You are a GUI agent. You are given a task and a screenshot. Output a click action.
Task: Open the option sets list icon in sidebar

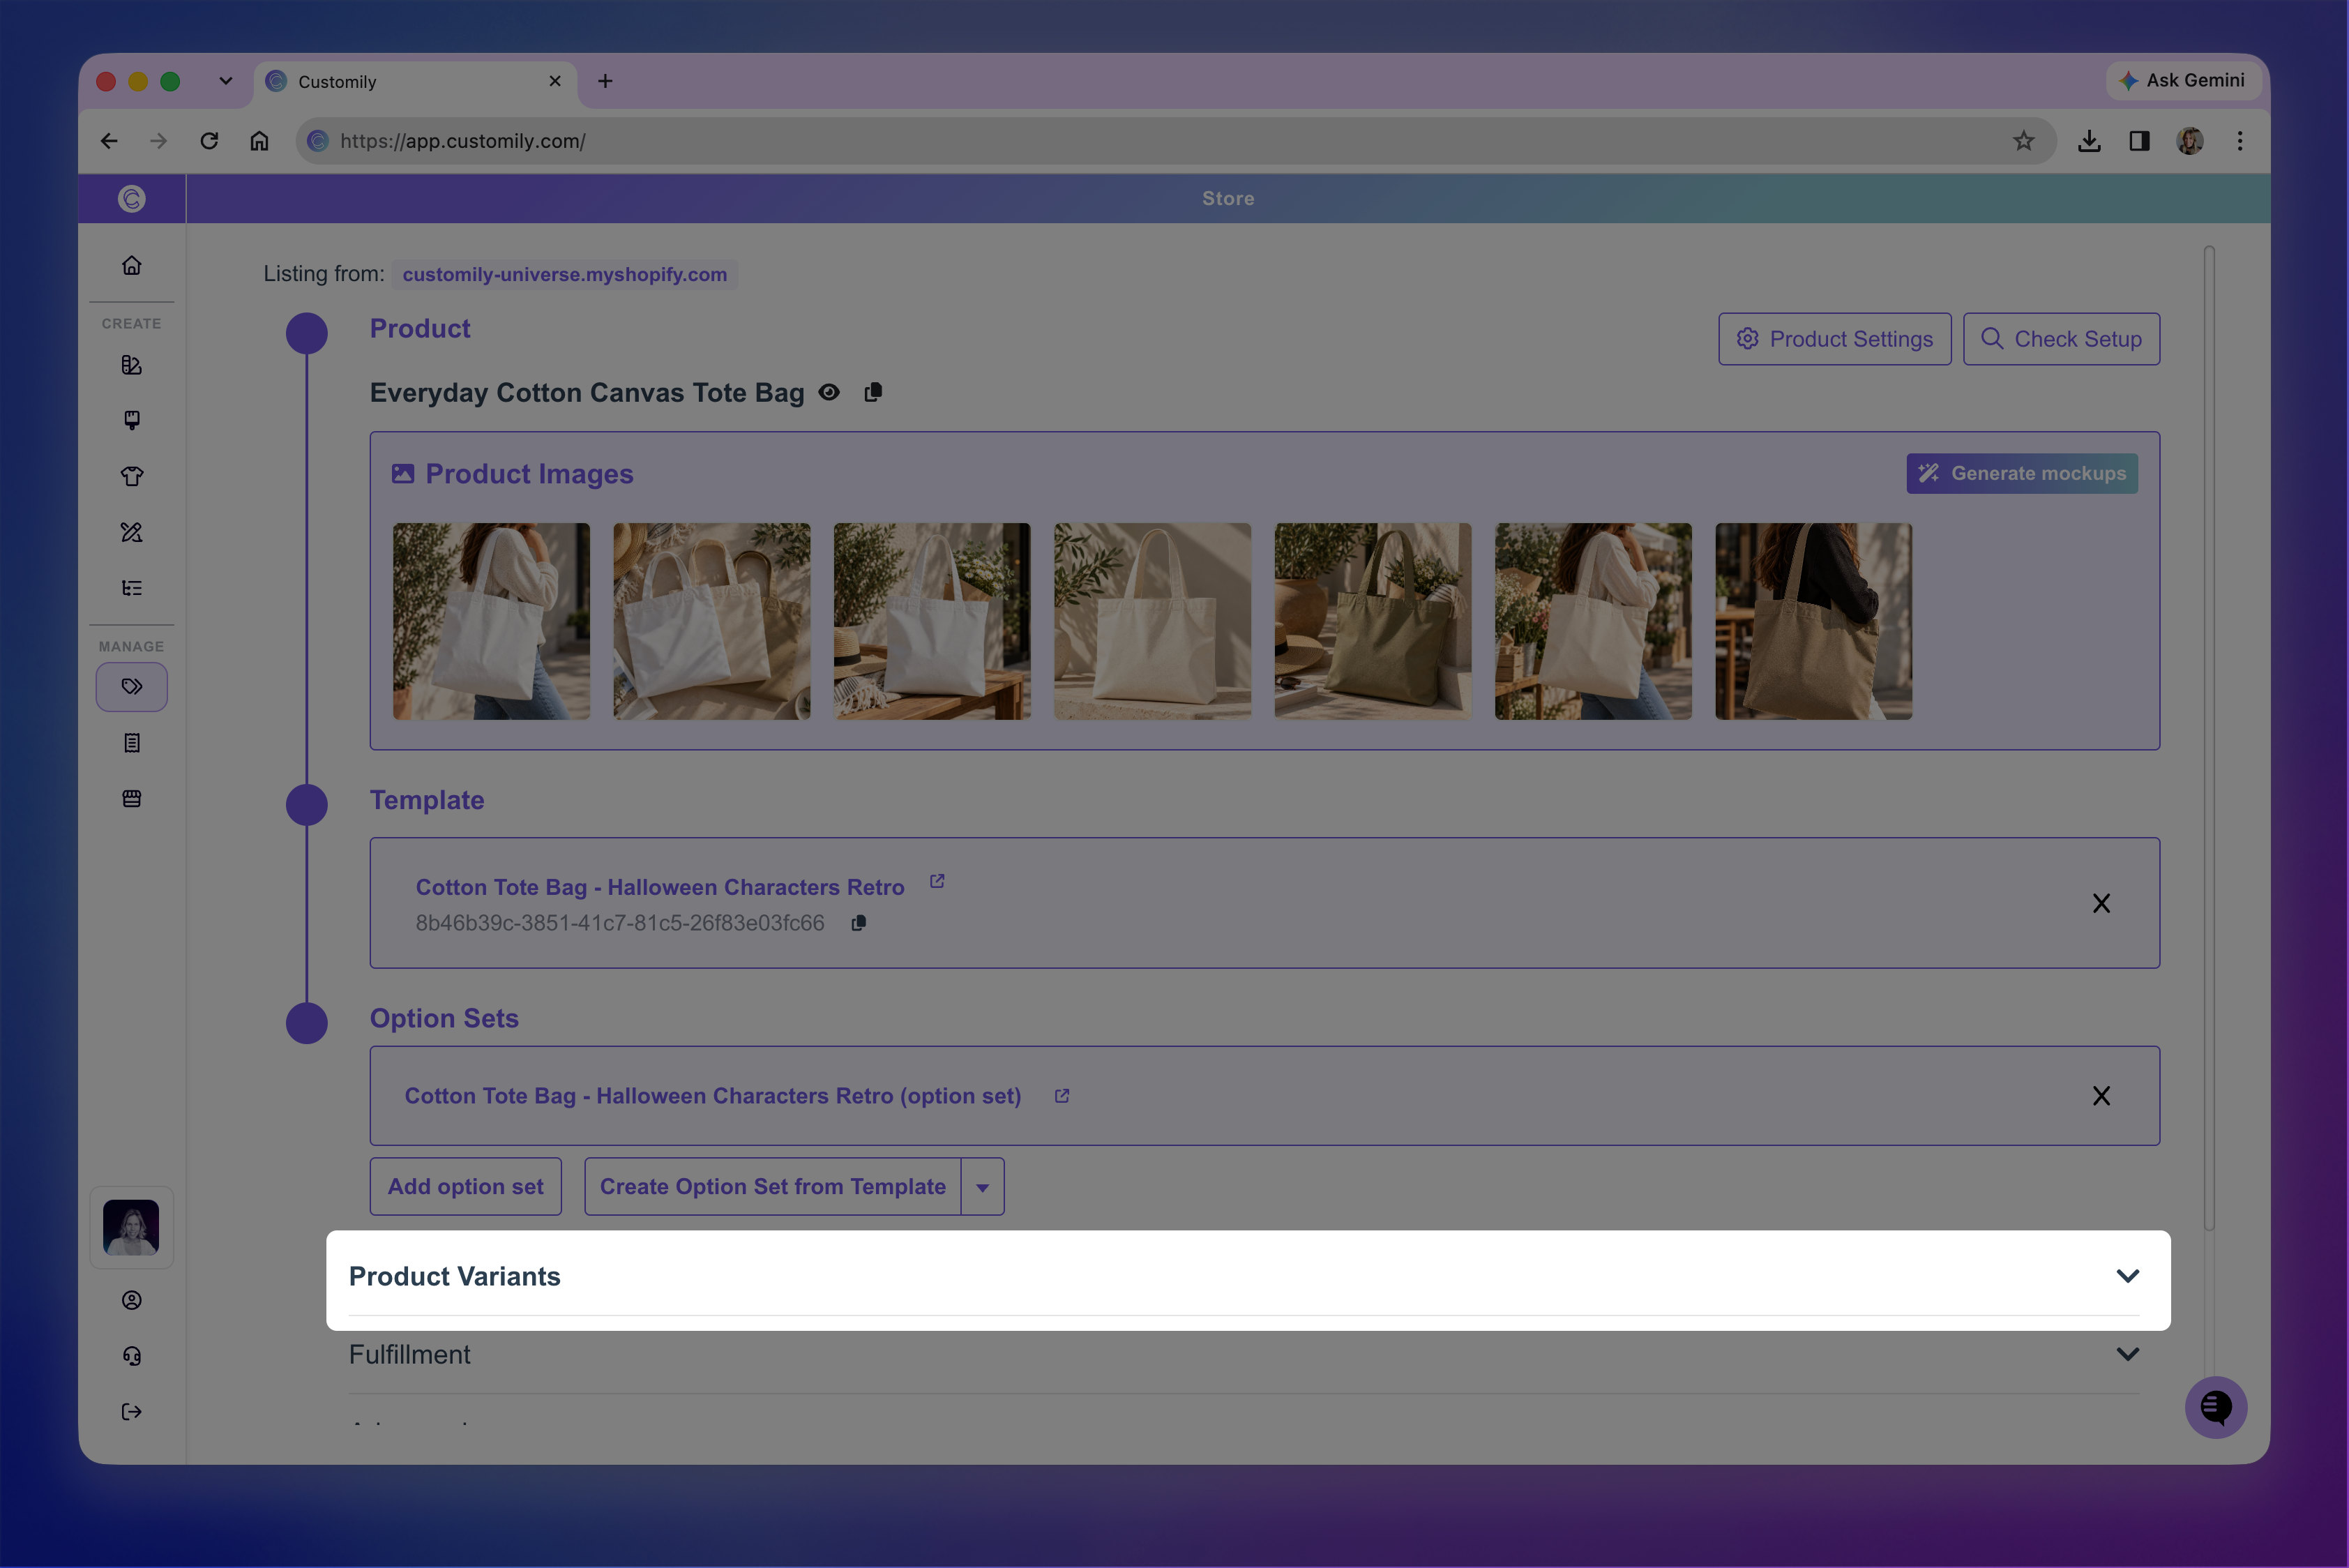131,588
